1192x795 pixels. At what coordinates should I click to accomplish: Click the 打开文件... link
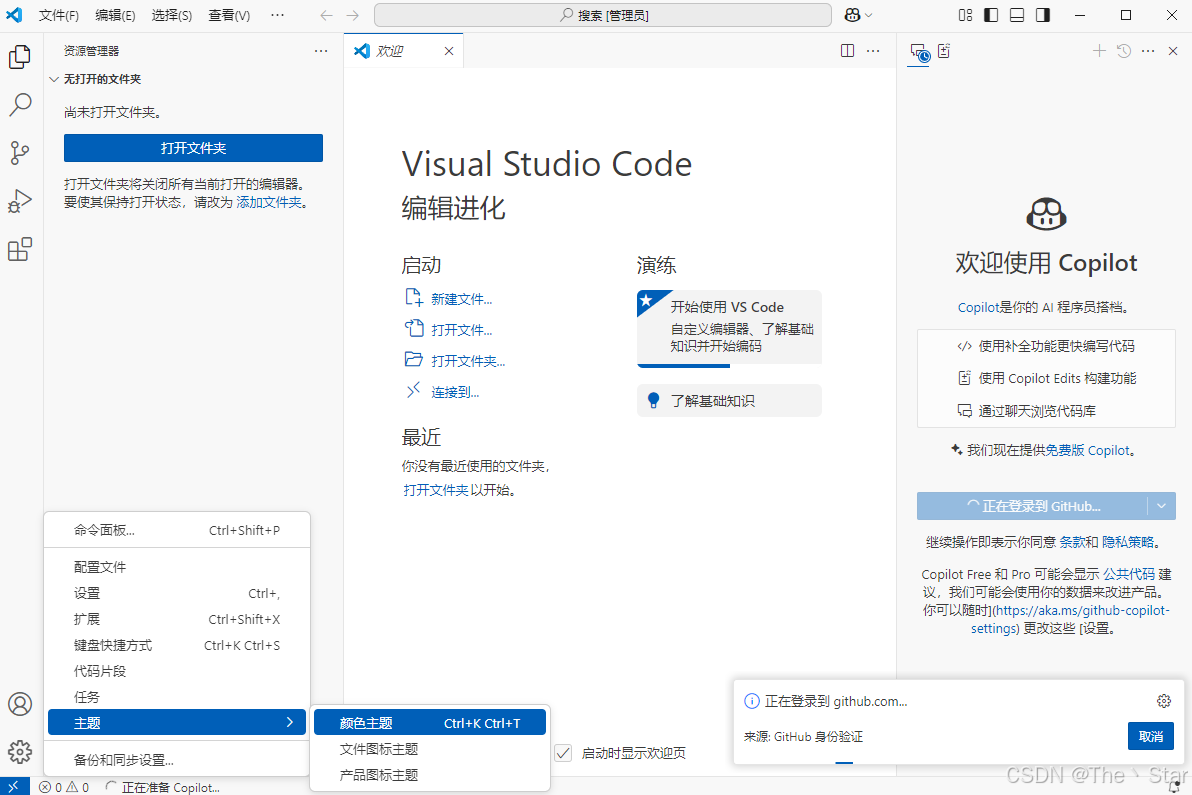(461, 330)
